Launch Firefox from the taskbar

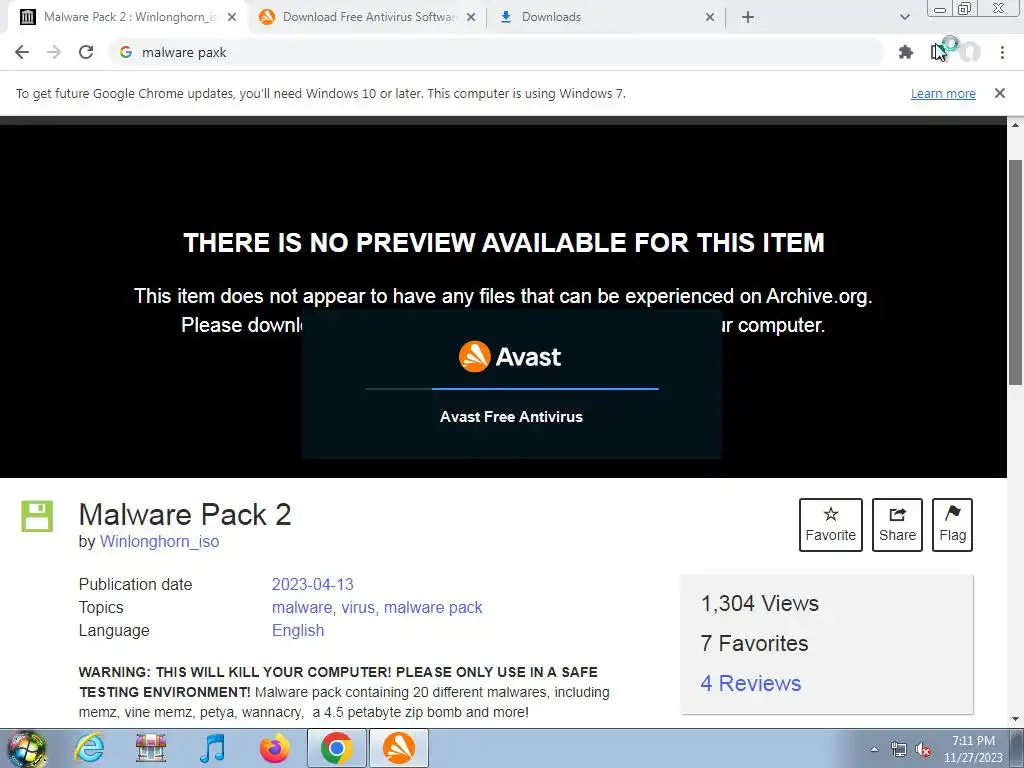point(274,748)
